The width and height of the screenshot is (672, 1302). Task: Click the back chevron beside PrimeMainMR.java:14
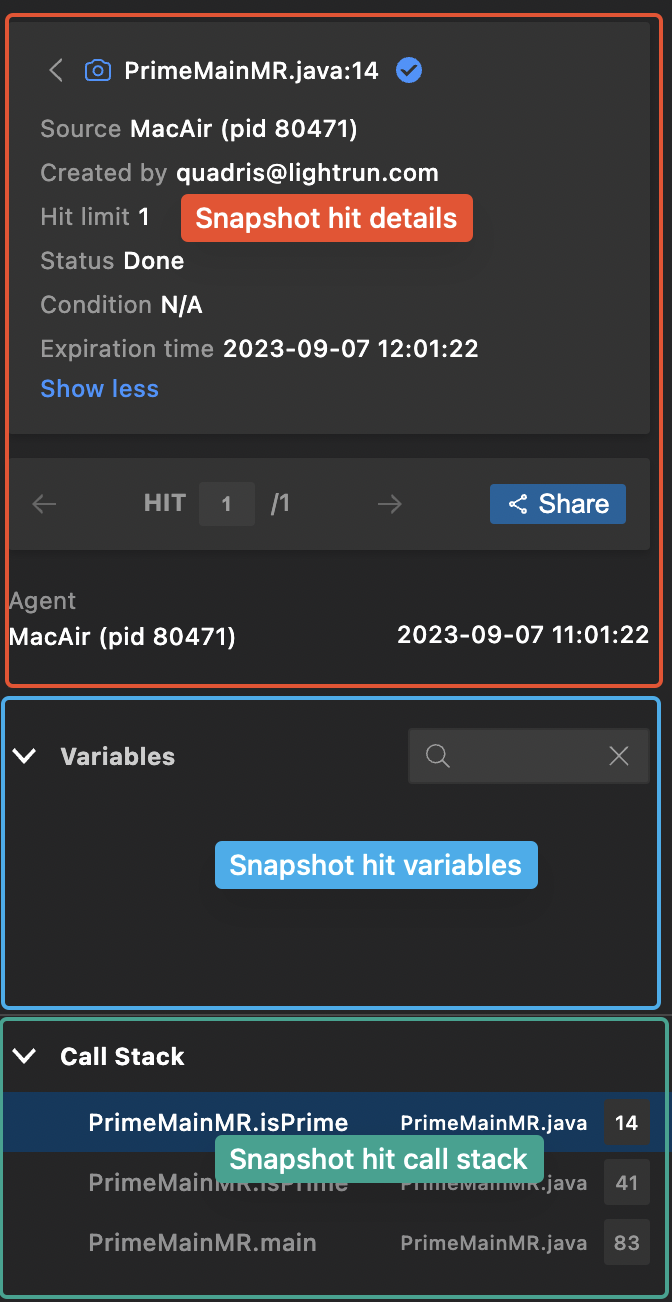(56, 70)
